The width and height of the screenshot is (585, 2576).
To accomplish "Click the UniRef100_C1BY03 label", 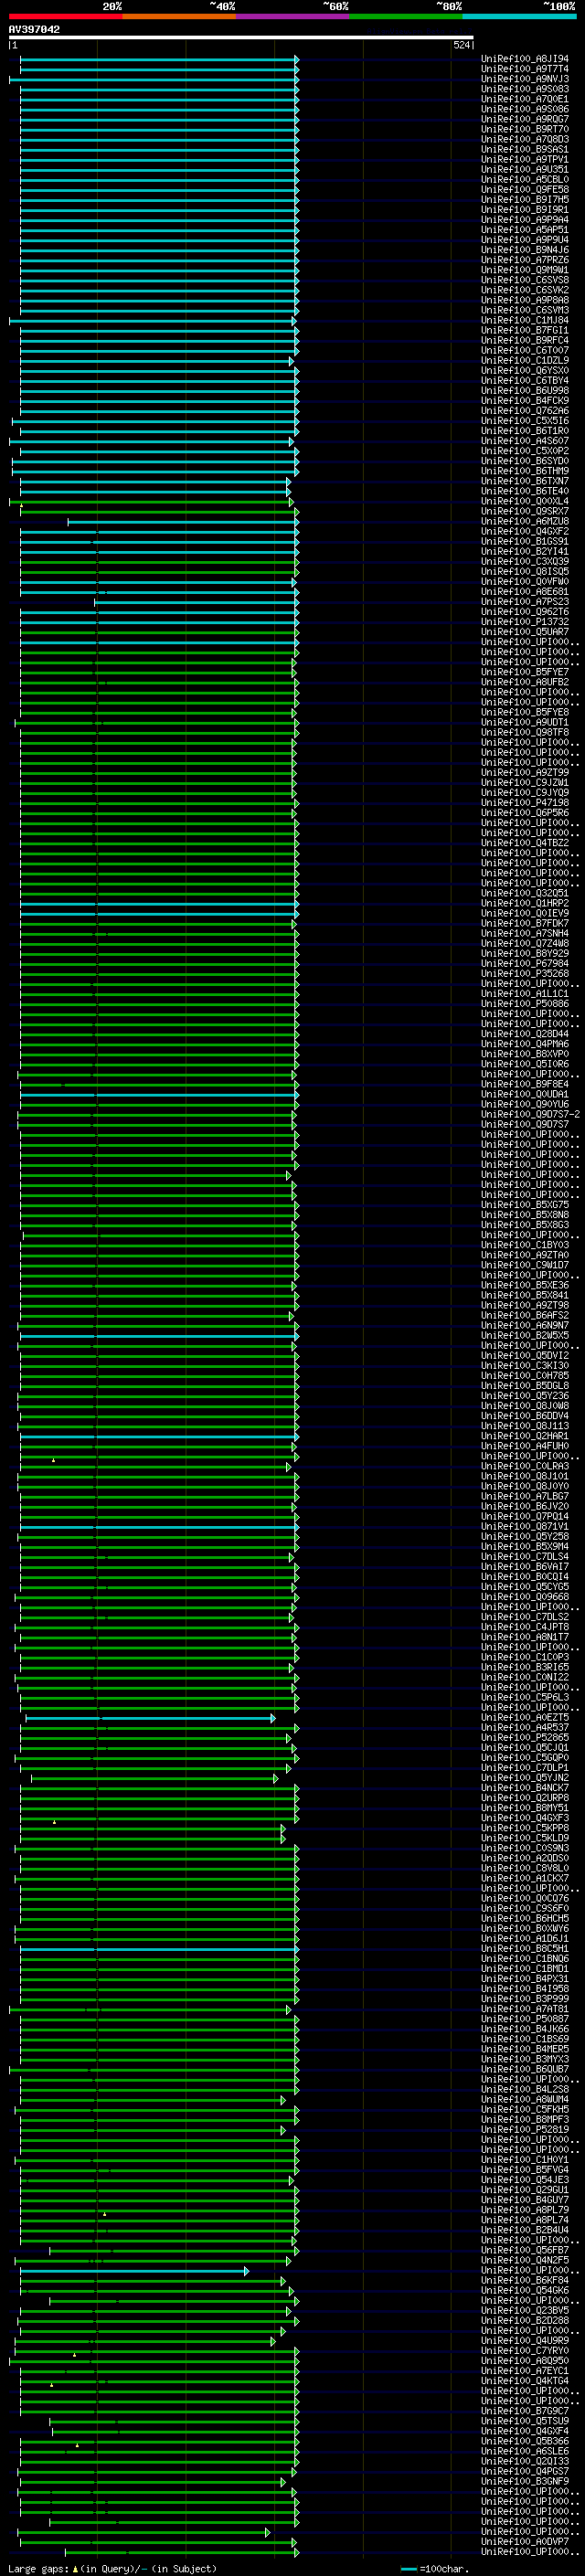I will click(525, 1246).
